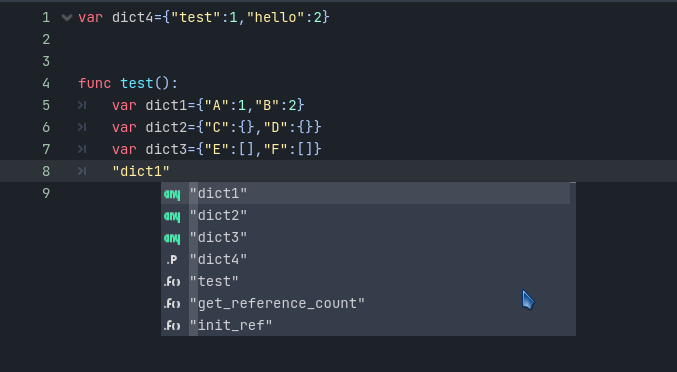Click line number 7 in the gutter
Image resolution: width=677 pixels, height=372 pixels.
[46, 149]
